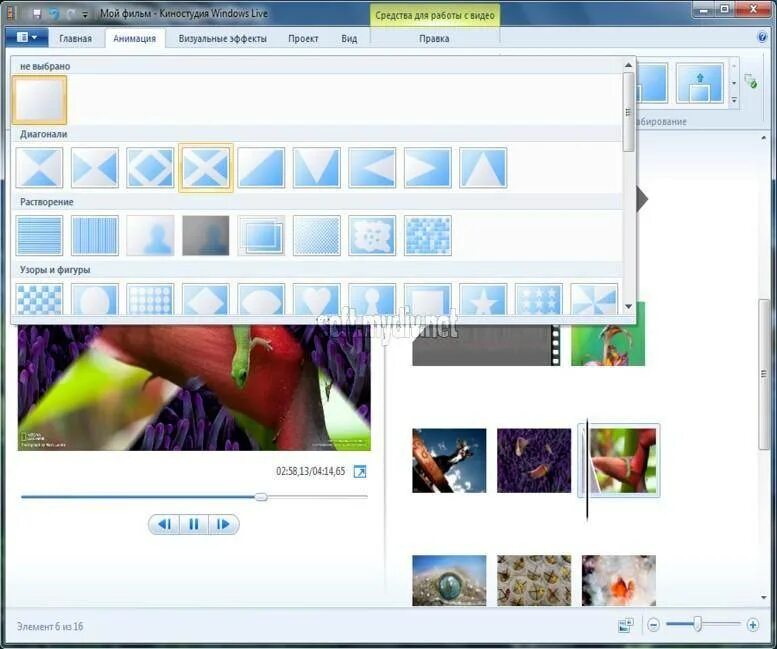Image resolution: width=777 pixels, height=649 pixels.
Task: Choose the bowtie vertical diagonal transition
Action: tap(40, 168)
